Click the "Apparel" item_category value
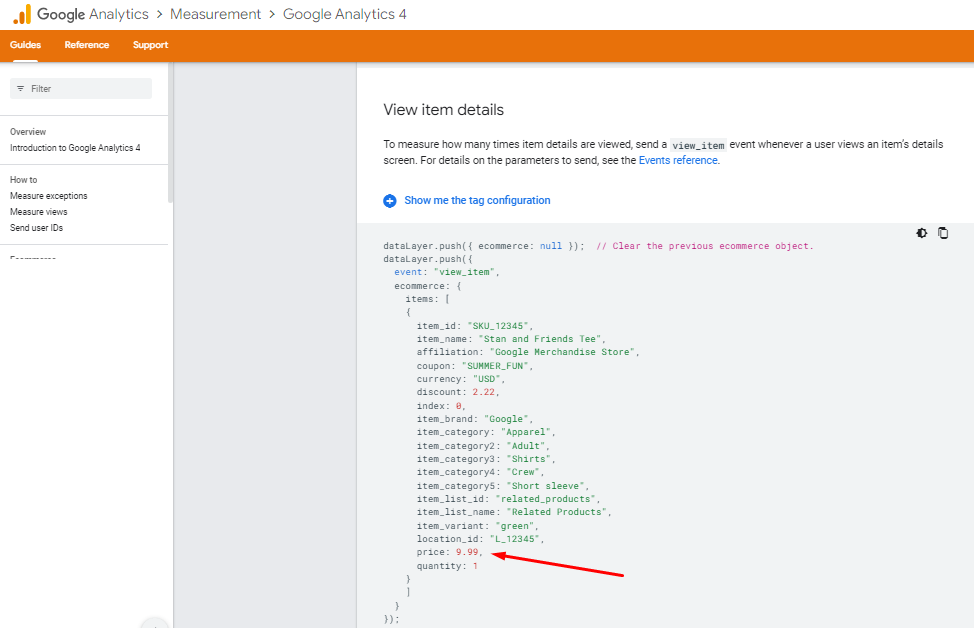 528,432
